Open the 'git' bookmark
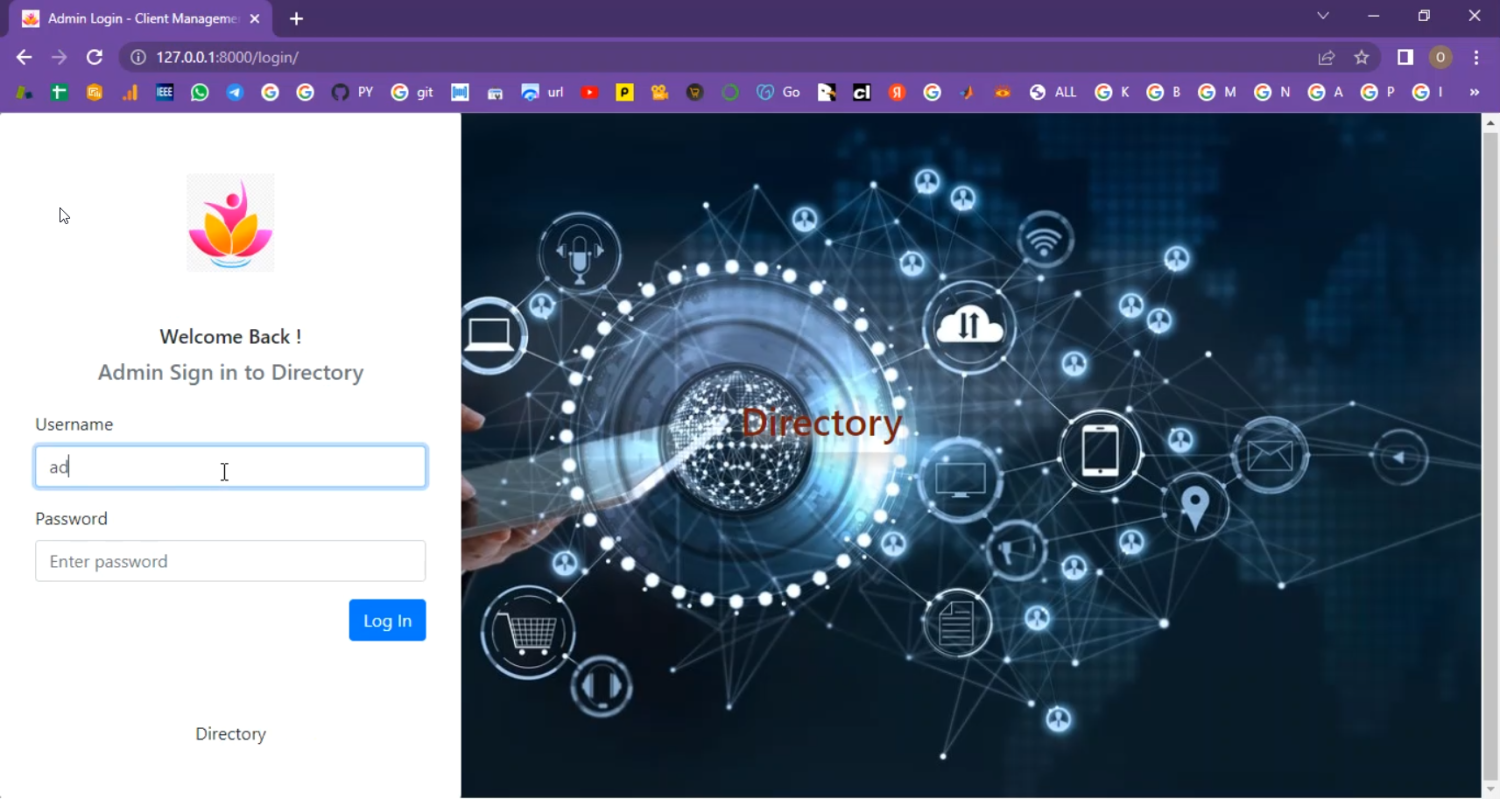The width and height of the screenshot is (1500, 799). click(413, 92)
